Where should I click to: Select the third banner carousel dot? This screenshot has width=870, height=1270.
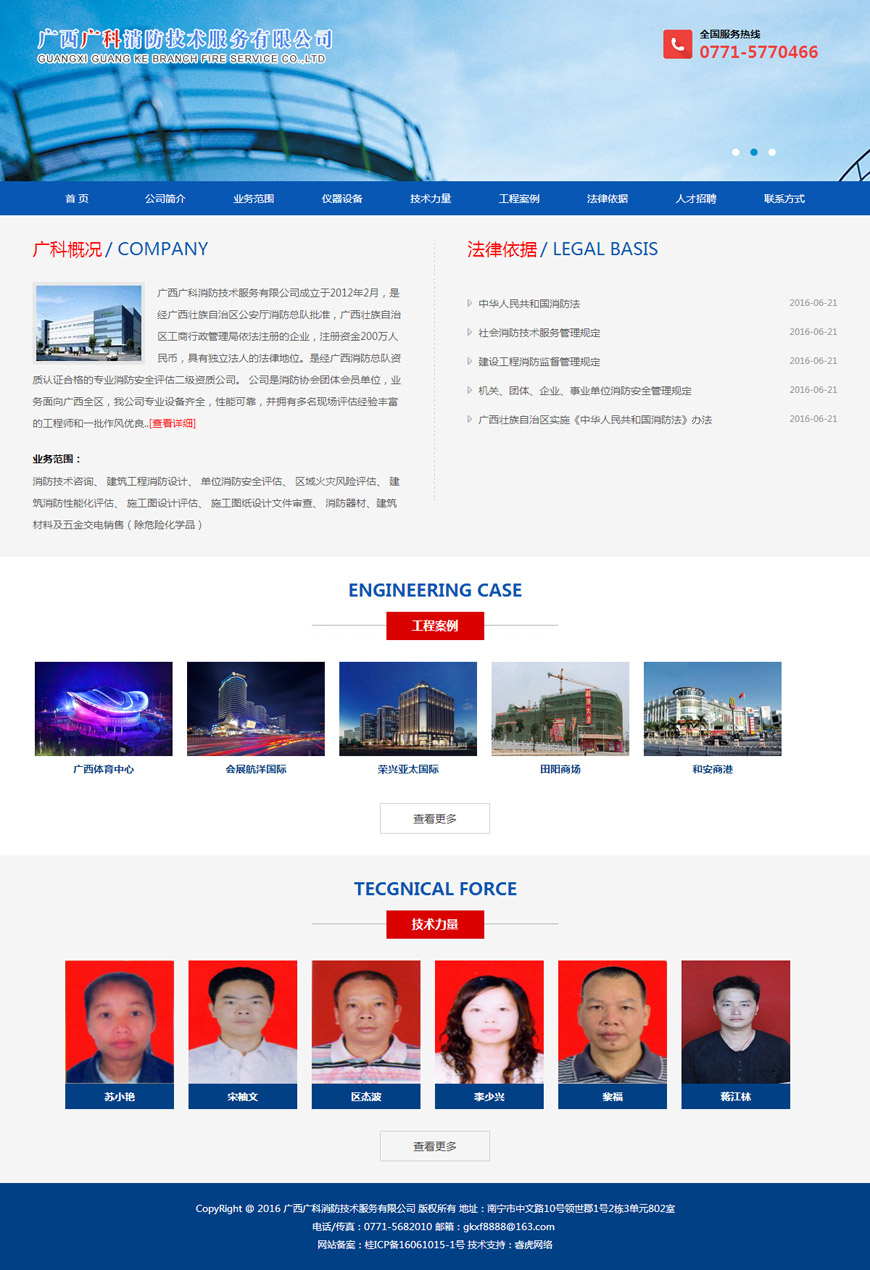point(772,152)
